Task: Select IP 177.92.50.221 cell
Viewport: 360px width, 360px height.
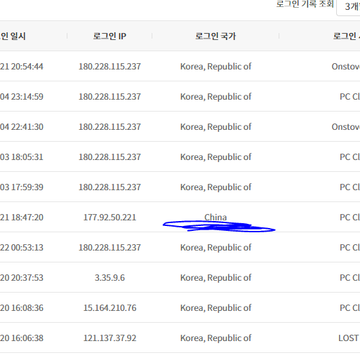Action: coord(110,217)
